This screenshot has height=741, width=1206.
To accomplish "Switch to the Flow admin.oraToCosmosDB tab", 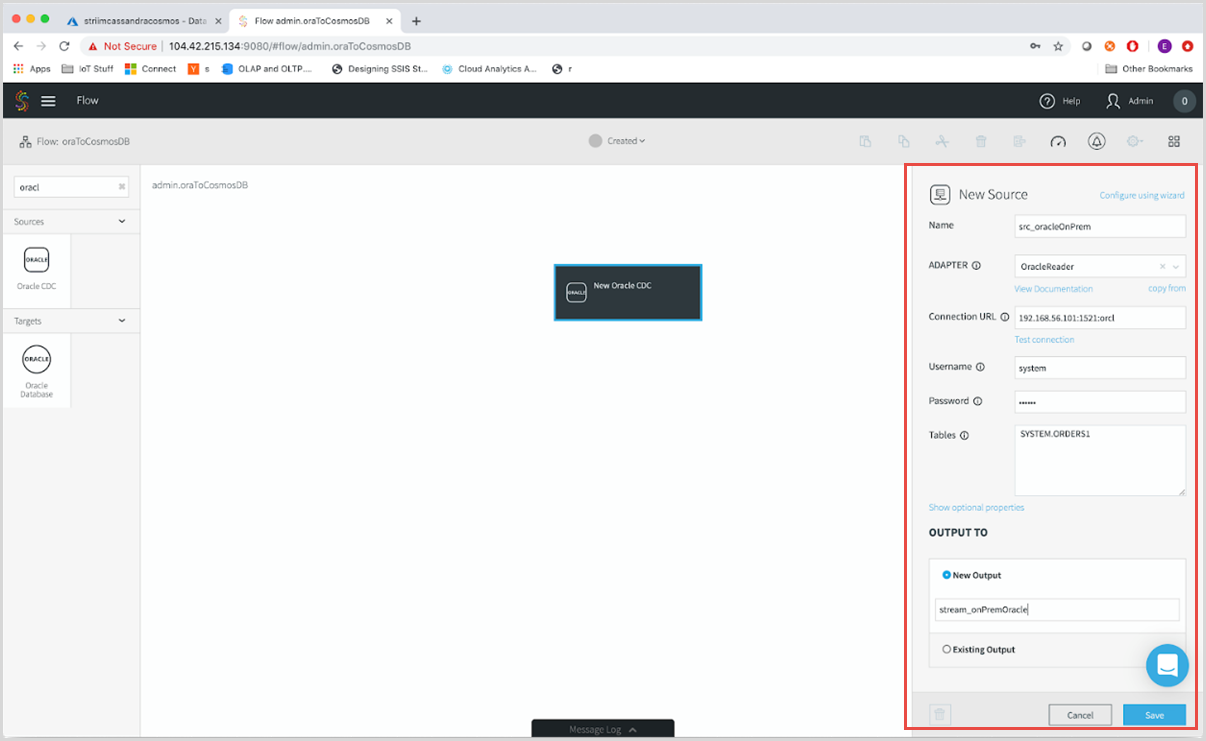I will point(310,20).
